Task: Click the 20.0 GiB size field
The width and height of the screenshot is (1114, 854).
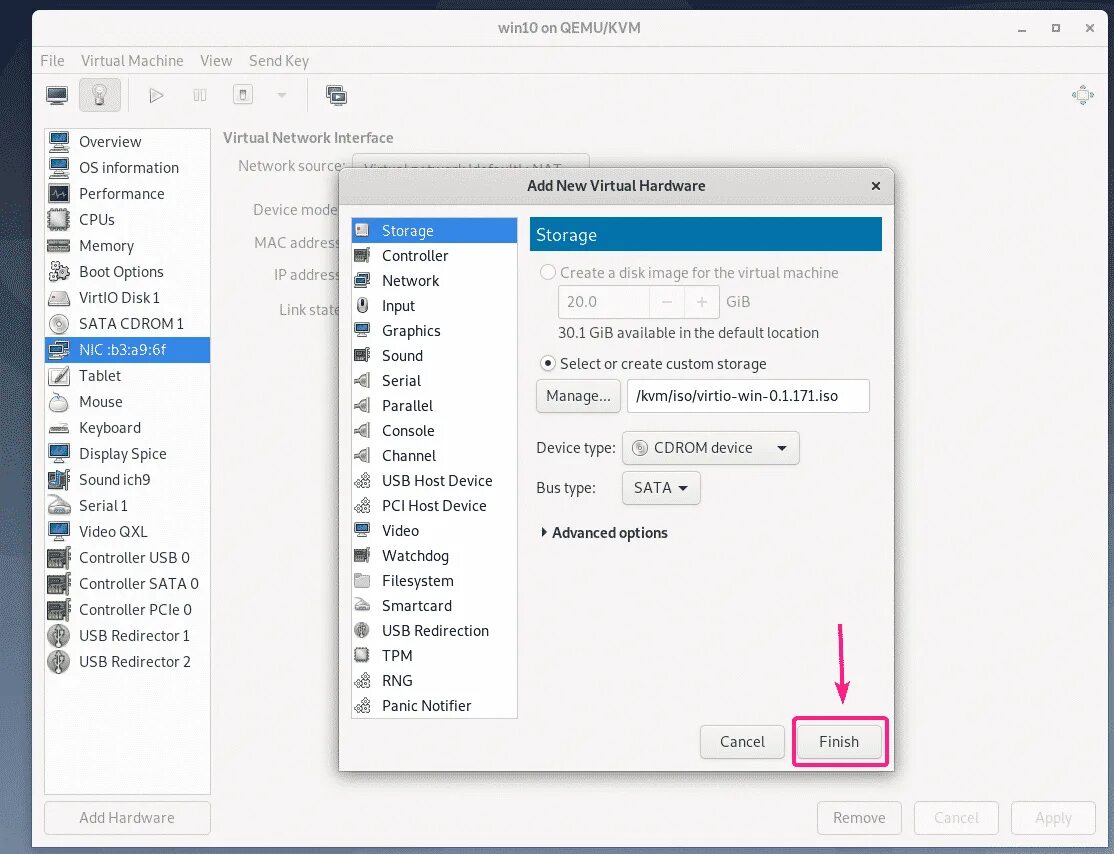Action: (604, 302)
